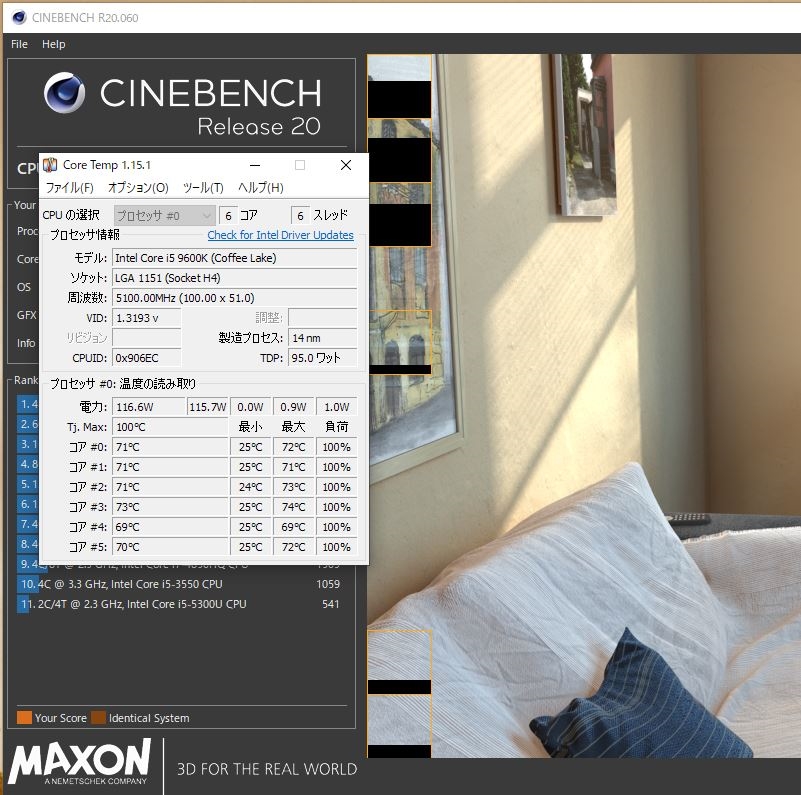The height and width of the screenshot is (795, 801).
Task: Click the コア #5 temperature 70°C
Action: click(x=170, y=547)
